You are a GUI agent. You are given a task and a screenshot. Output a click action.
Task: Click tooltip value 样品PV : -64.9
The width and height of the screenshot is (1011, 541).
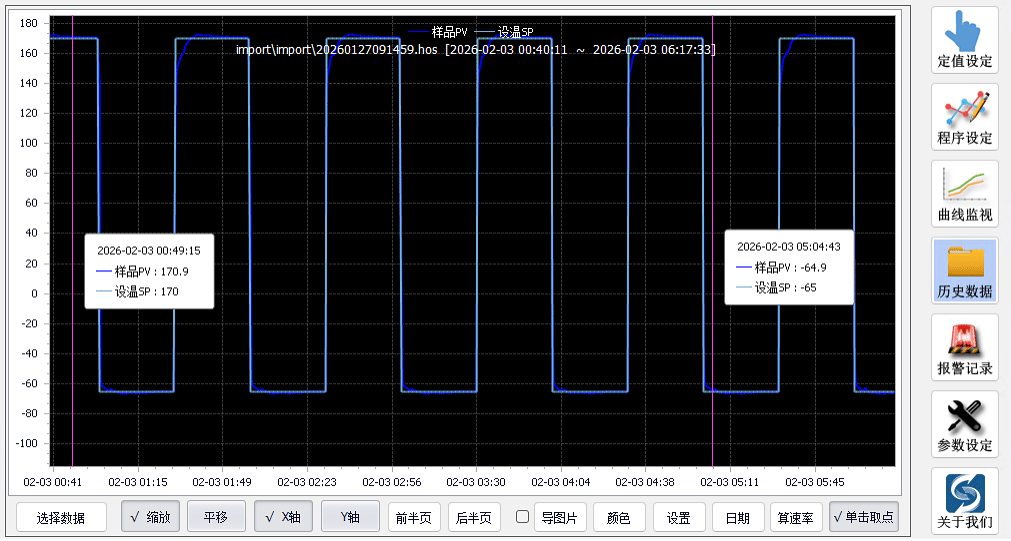tap(781, 268)
